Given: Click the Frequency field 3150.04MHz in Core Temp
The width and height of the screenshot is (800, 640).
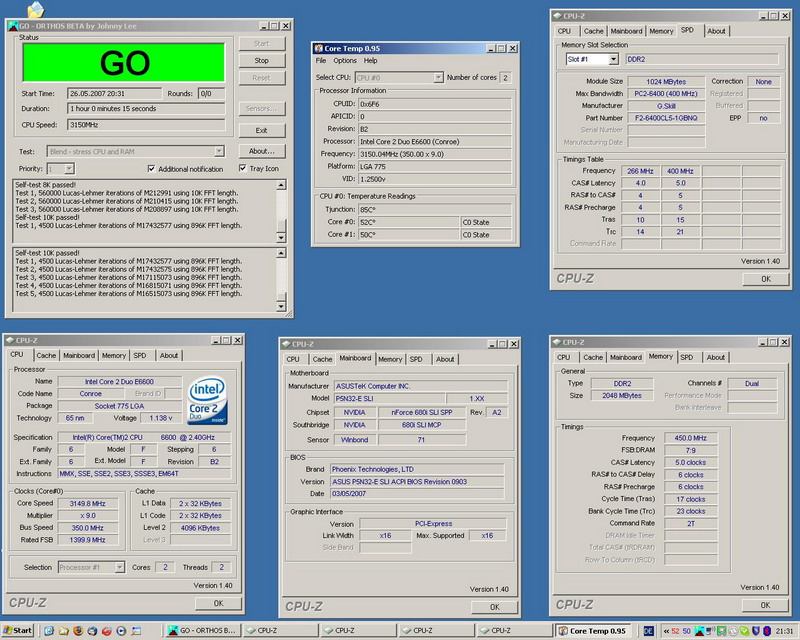Looking at the screenshot, I should pos(435,154).
